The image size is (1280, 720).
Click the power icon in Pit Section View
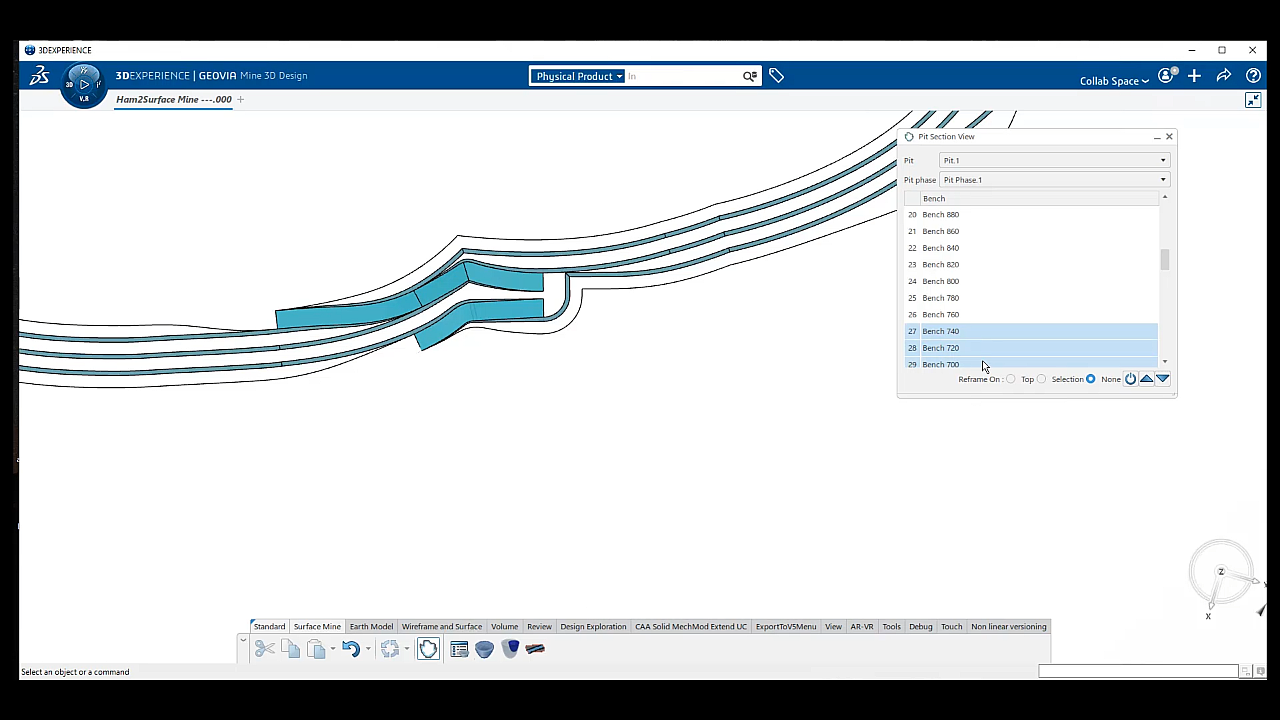(1130, 379)
